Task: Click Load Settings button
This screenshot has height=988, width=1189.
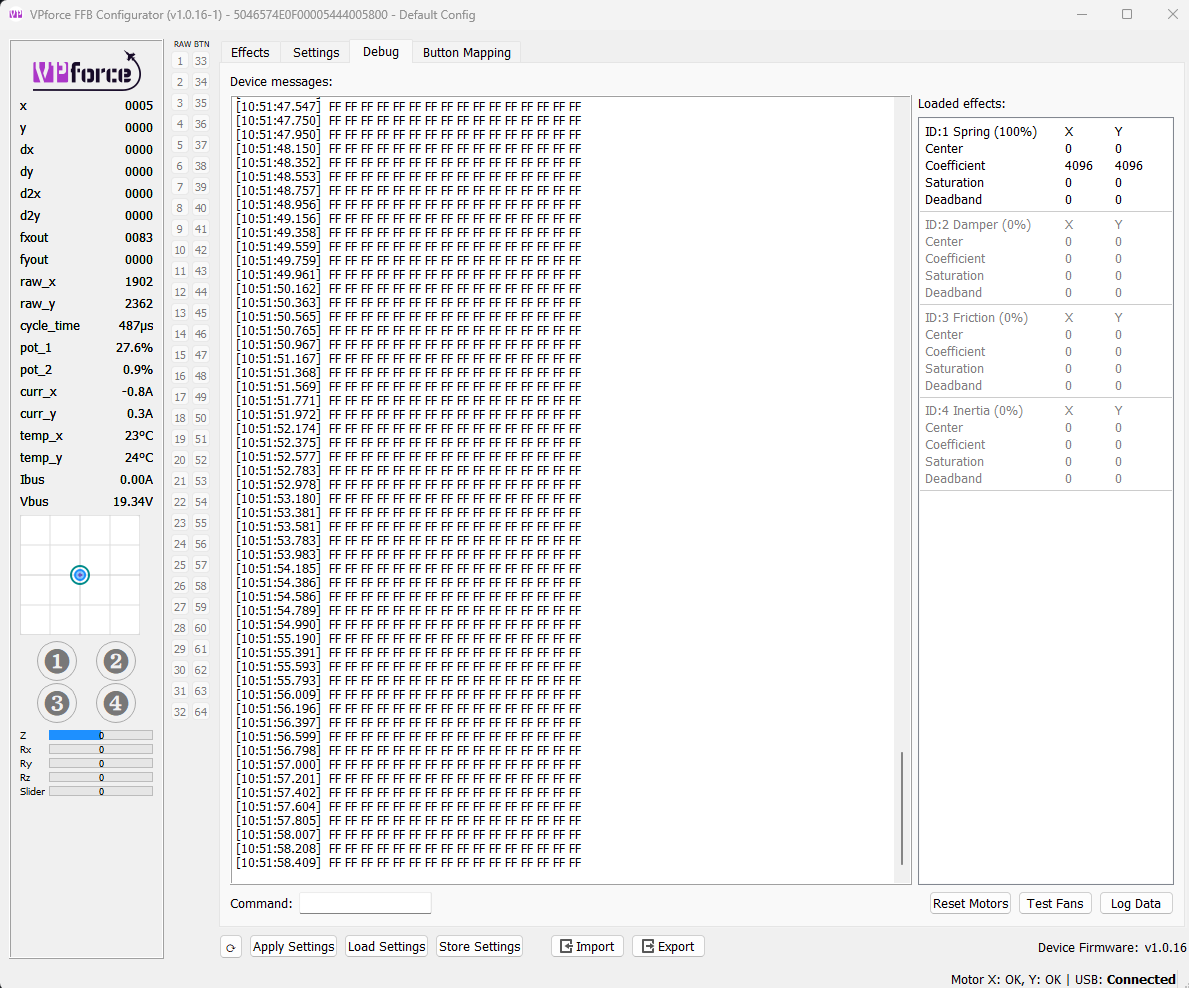Action: pyautogui.click(x=387, y=946)
